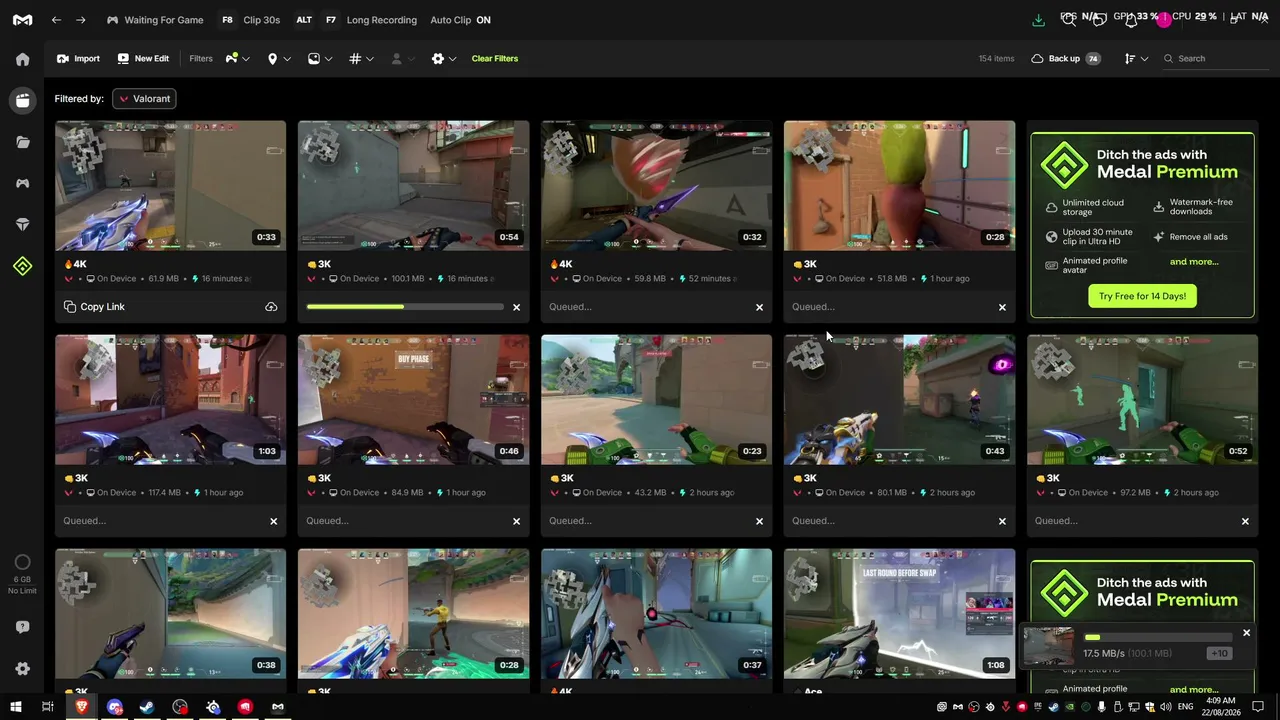Screen dimensions: 1280x720
Task: Close the upload progress popup
Action: (1246, 633)
